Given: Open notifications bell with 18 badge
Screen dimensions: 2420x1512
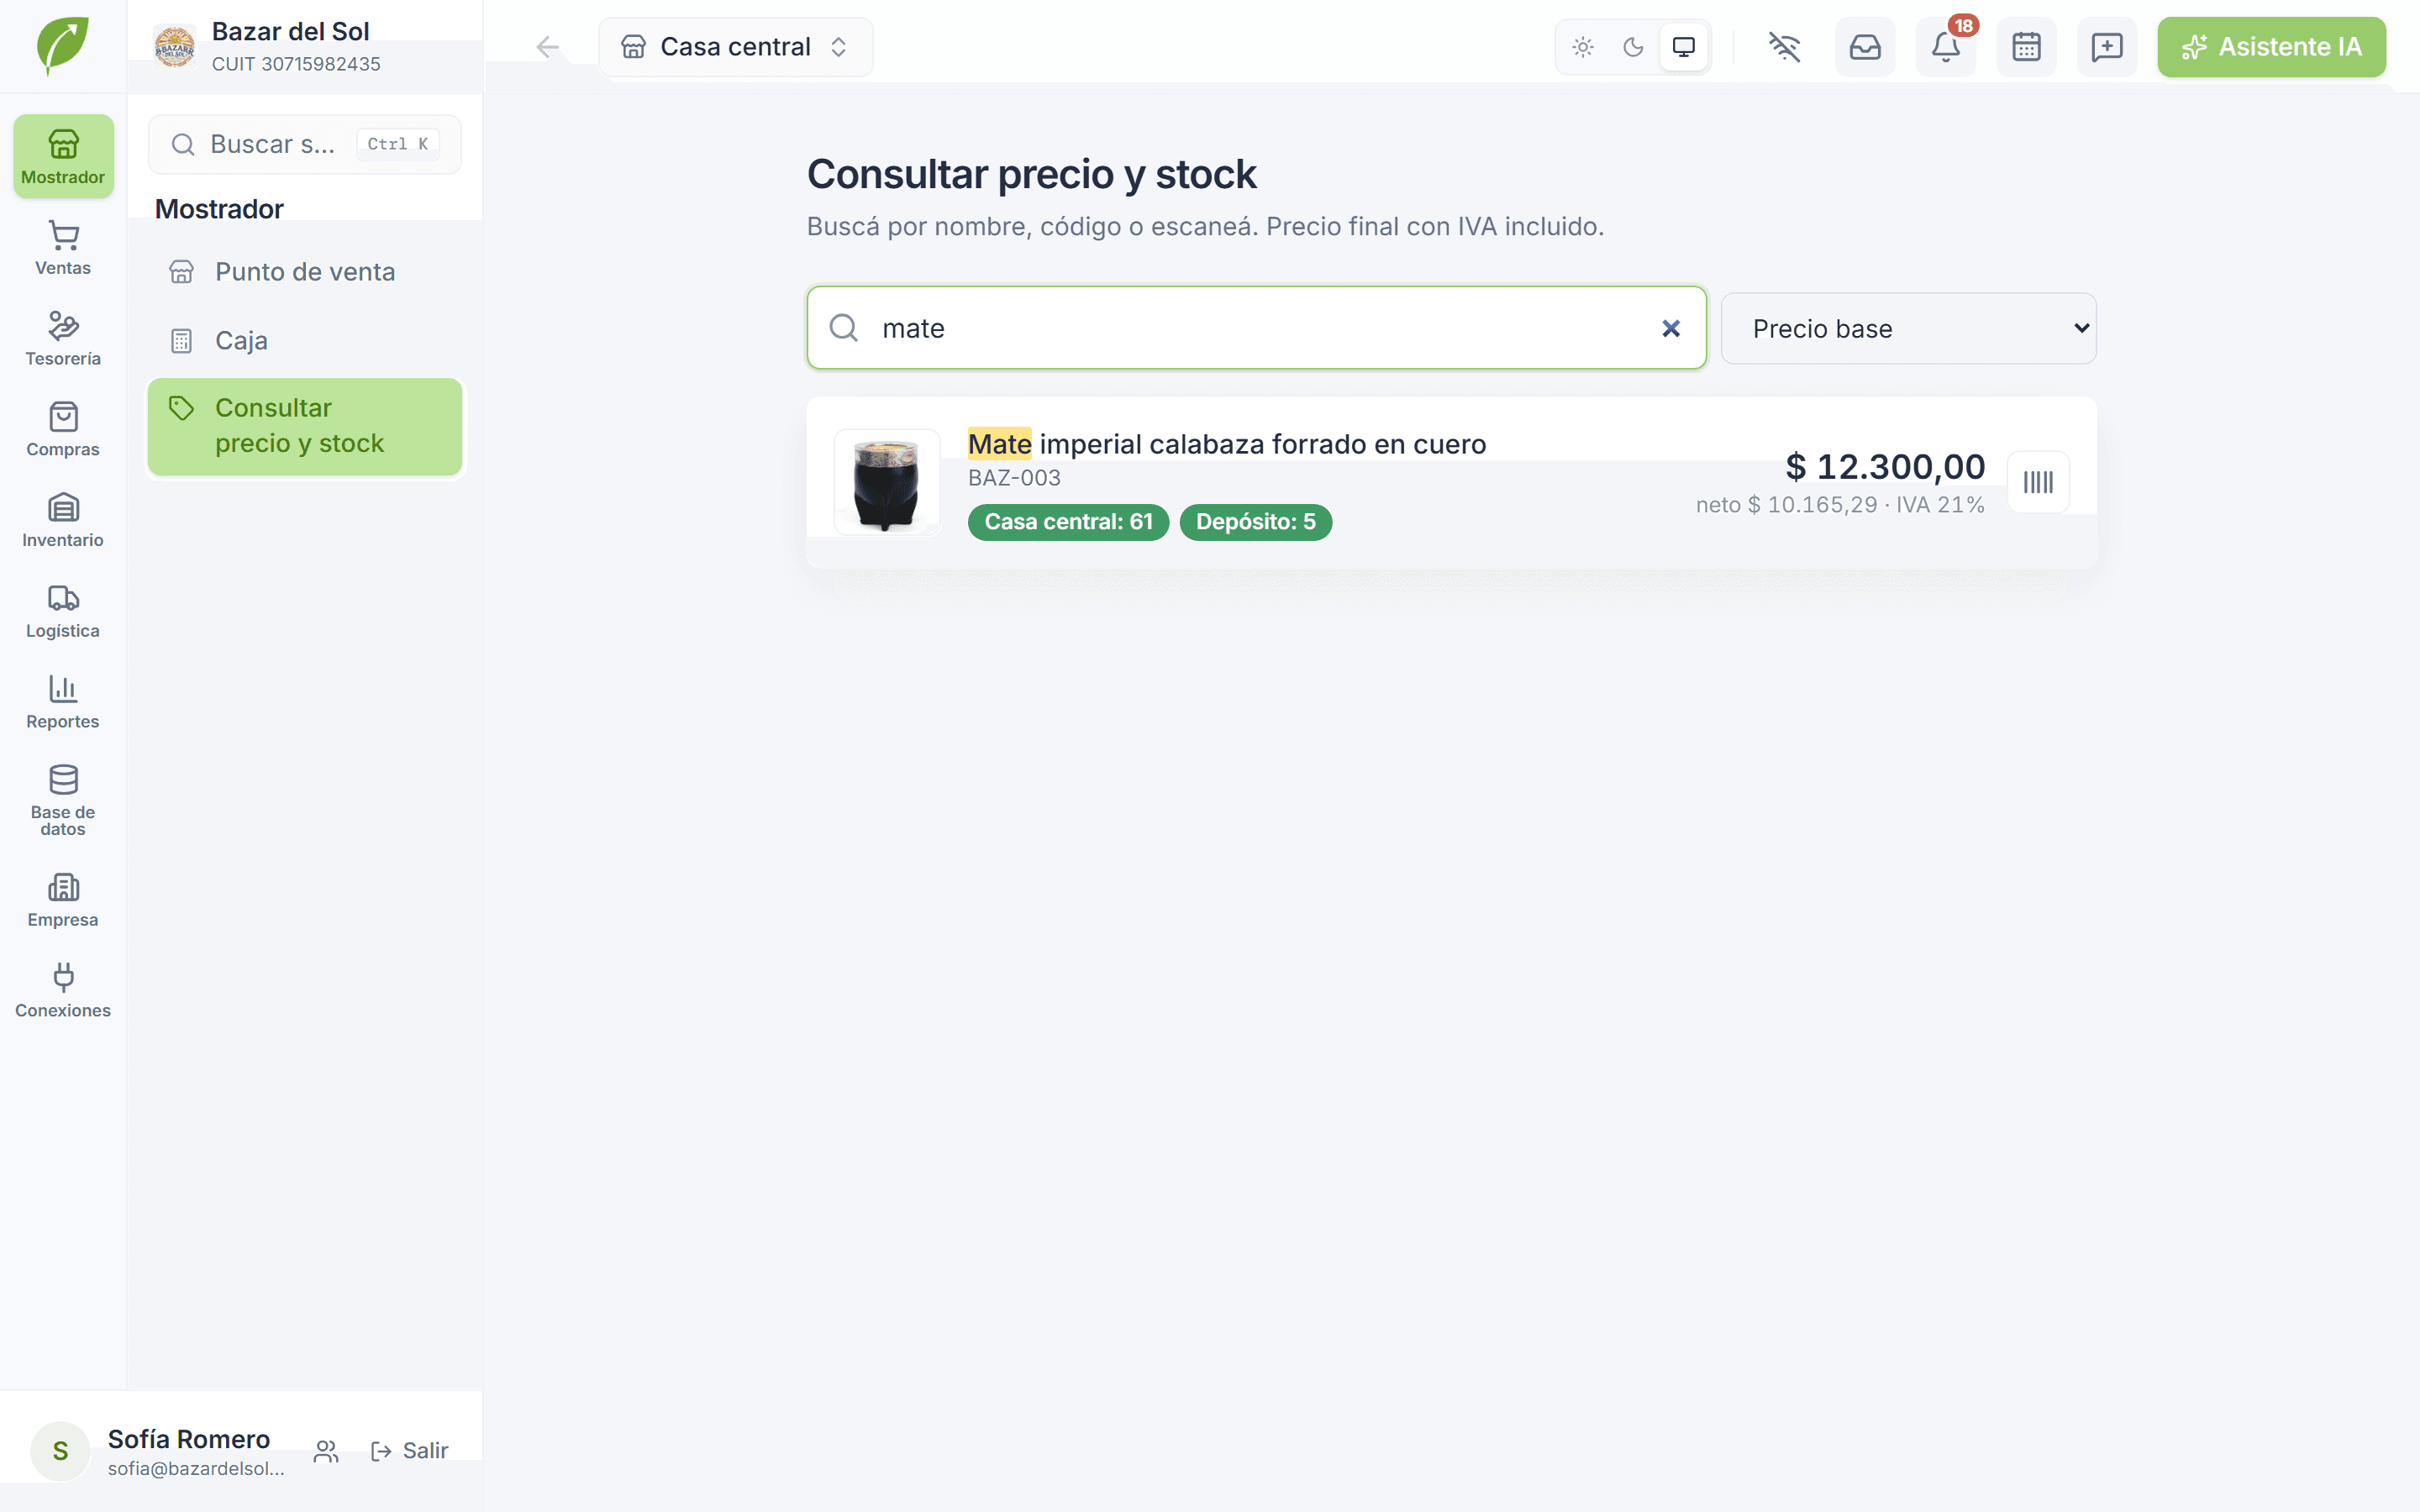Looking at the screenshot, I should [1946, 47].
